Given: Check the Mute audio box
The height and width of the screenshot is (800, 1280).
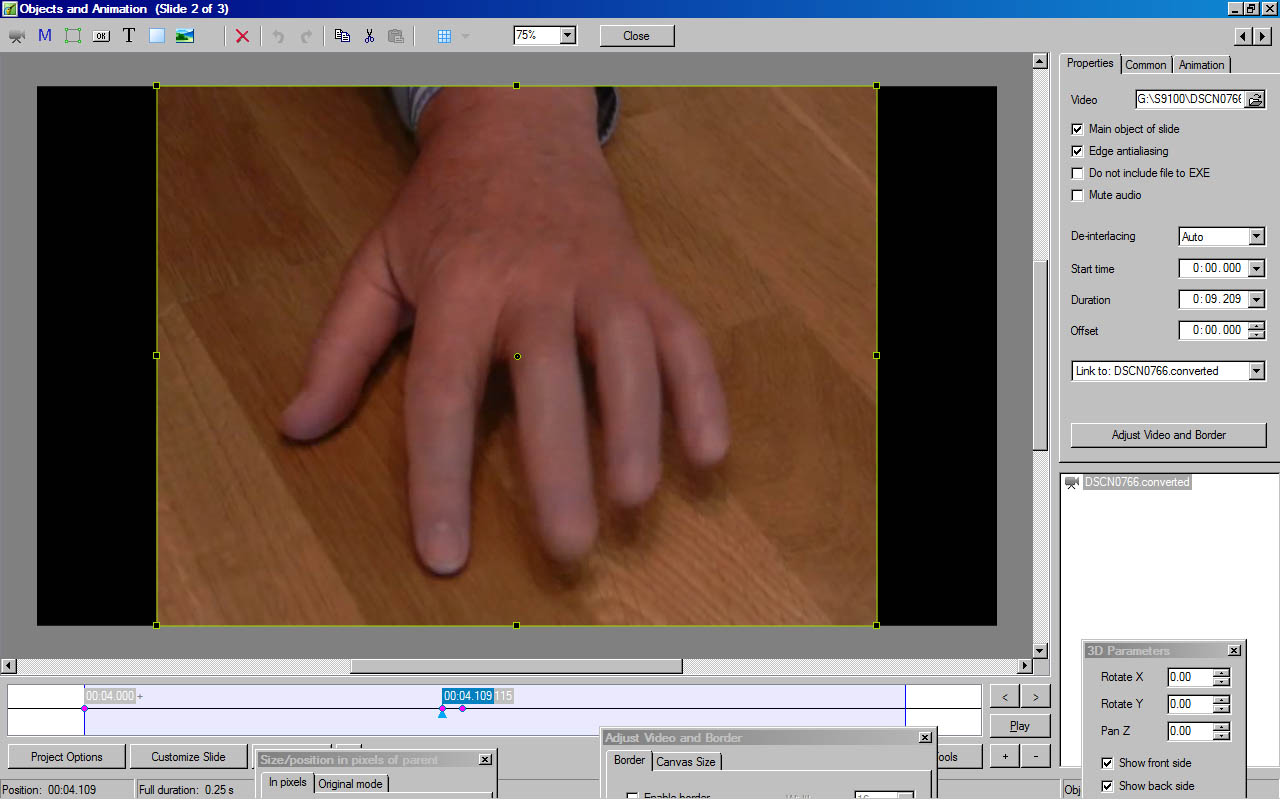Looking at the screenshot, I should pyautogui.click(x=1077, y=195).
